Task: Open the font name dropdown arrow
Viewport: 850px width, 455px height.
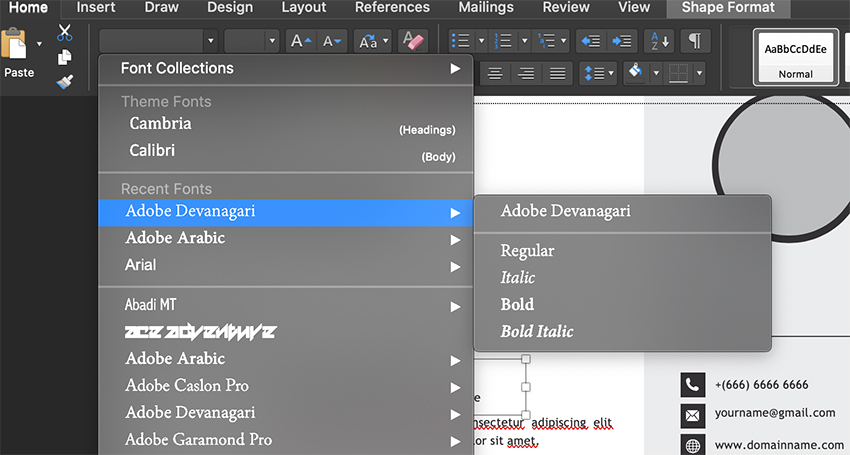Action: (211, 41)
